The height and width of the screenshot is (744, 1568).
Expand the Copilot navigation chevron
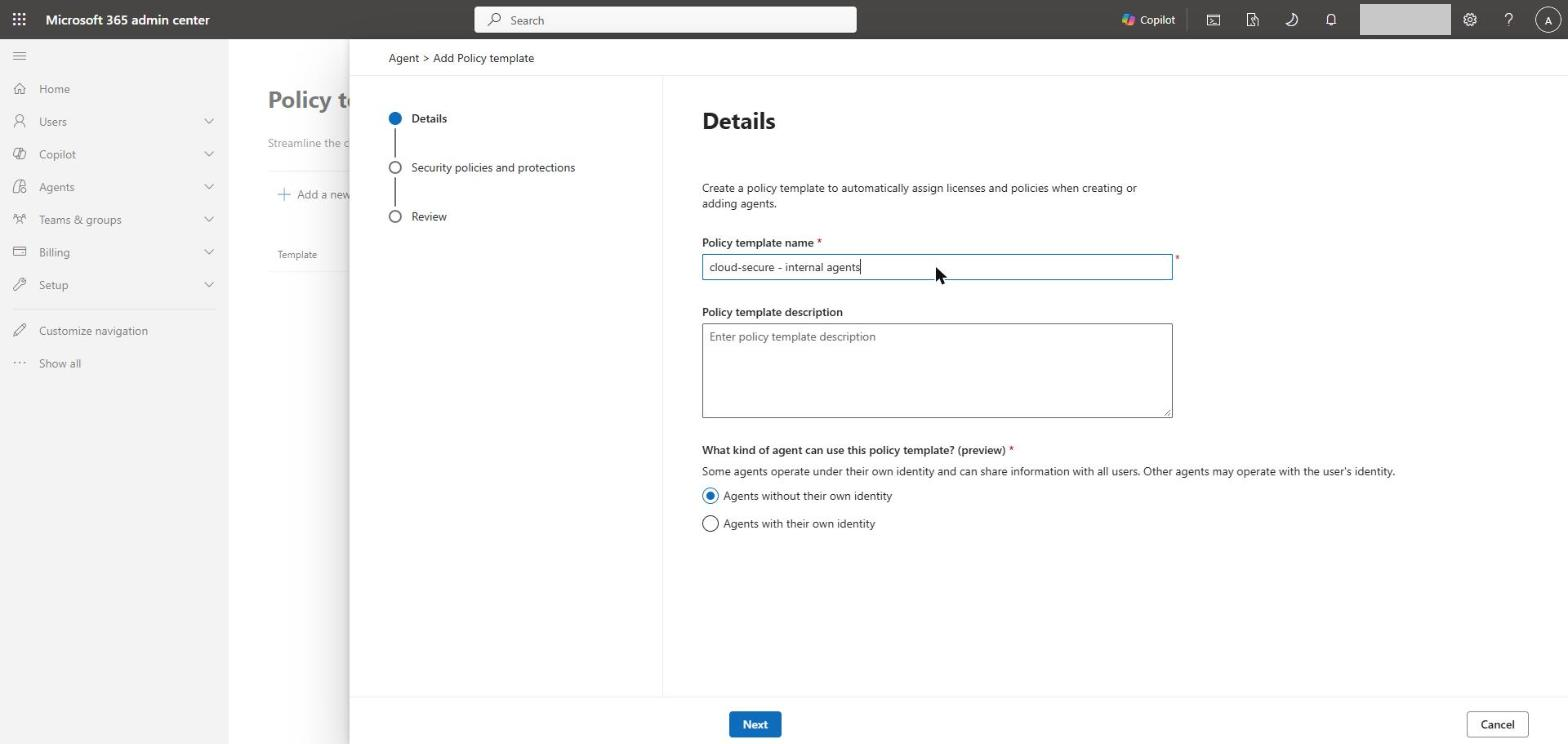209,154
